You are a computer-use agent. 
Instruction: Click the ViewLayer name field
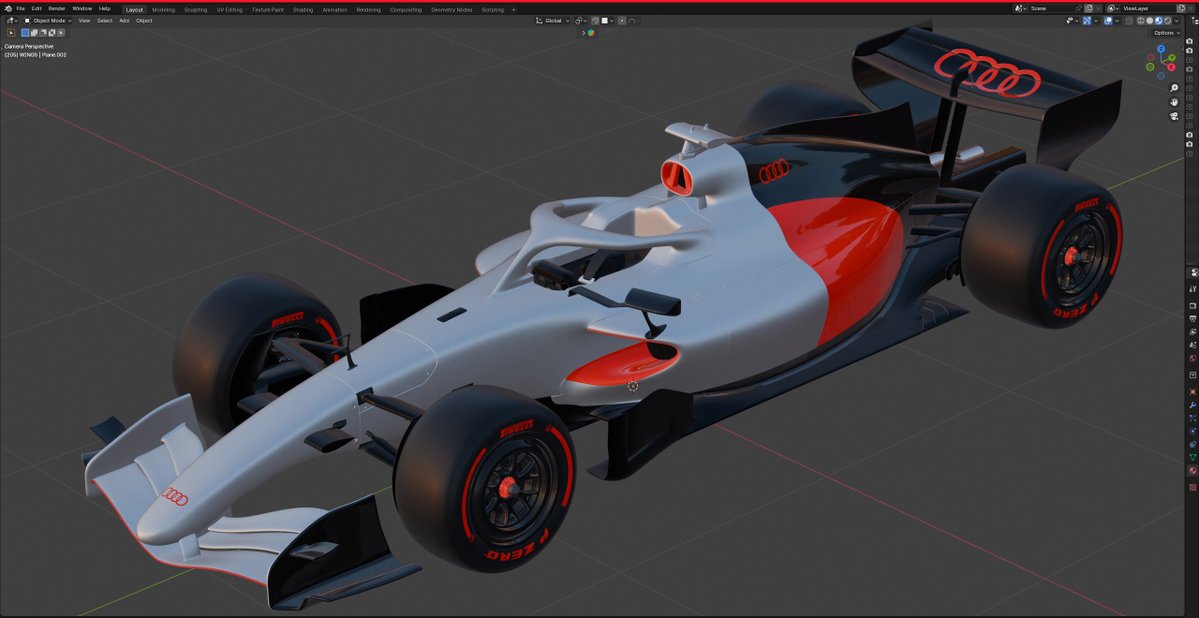tap(1147, 8)
